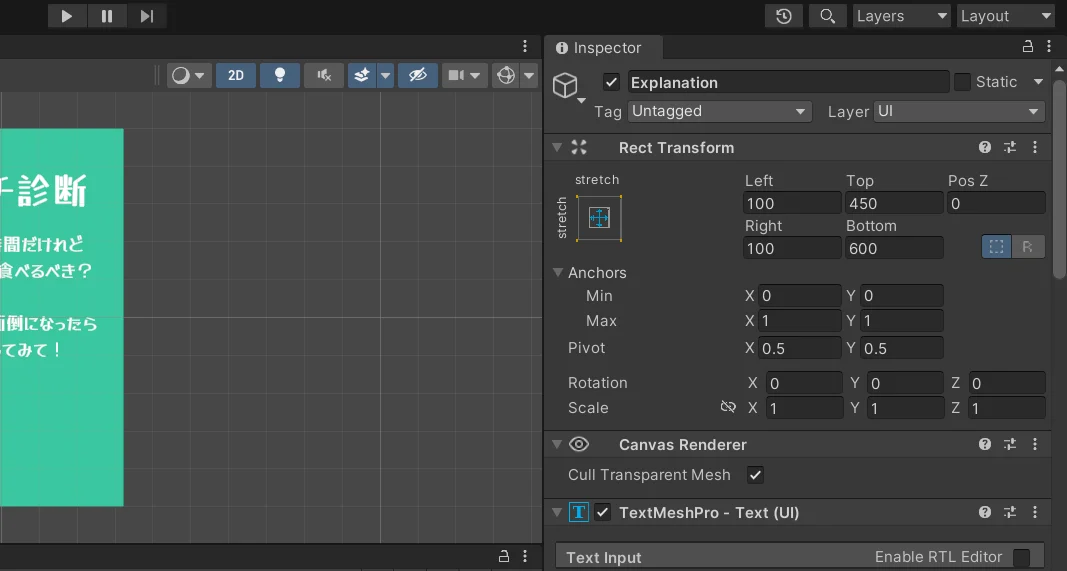Viewport: 1067px width, 571px height.
Task: Toggle Cull Transparent Mesh checkbox
Action: pyautogui.click(x=755, y=474)
